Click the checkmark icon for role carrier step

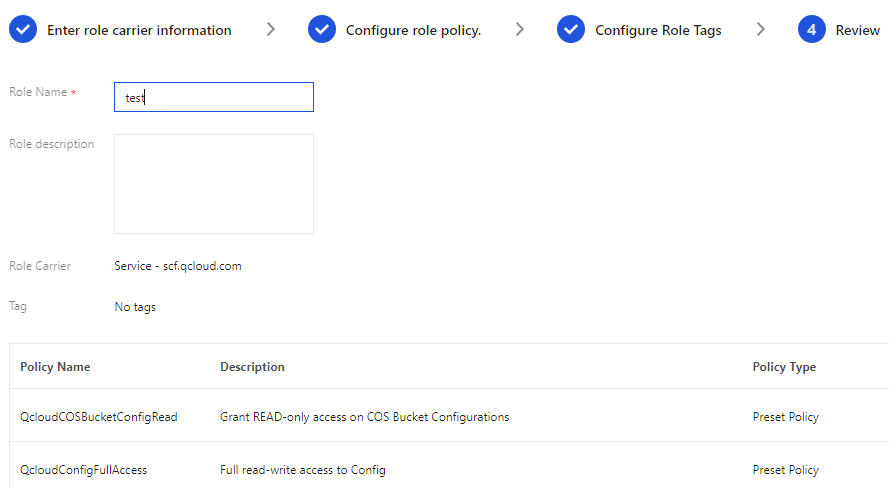click(x=22, y=30)
